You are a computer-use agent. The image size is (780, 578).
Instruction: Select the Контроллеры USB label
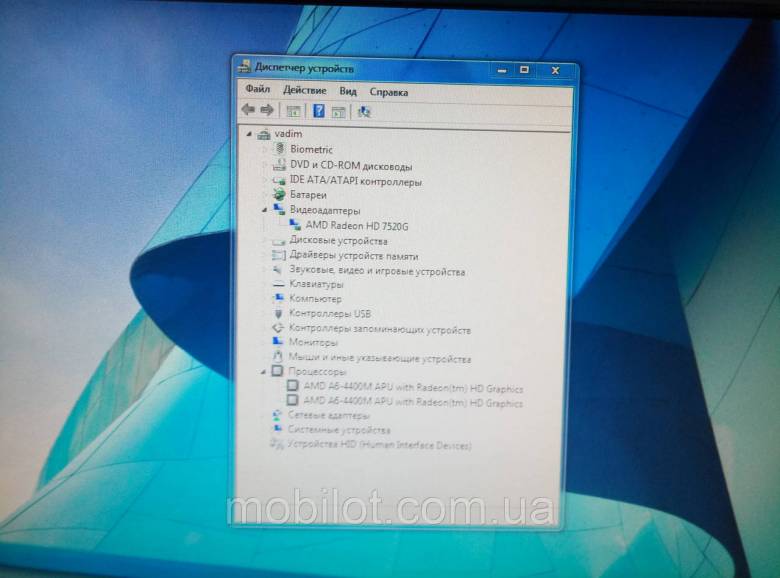pos(330,314)
